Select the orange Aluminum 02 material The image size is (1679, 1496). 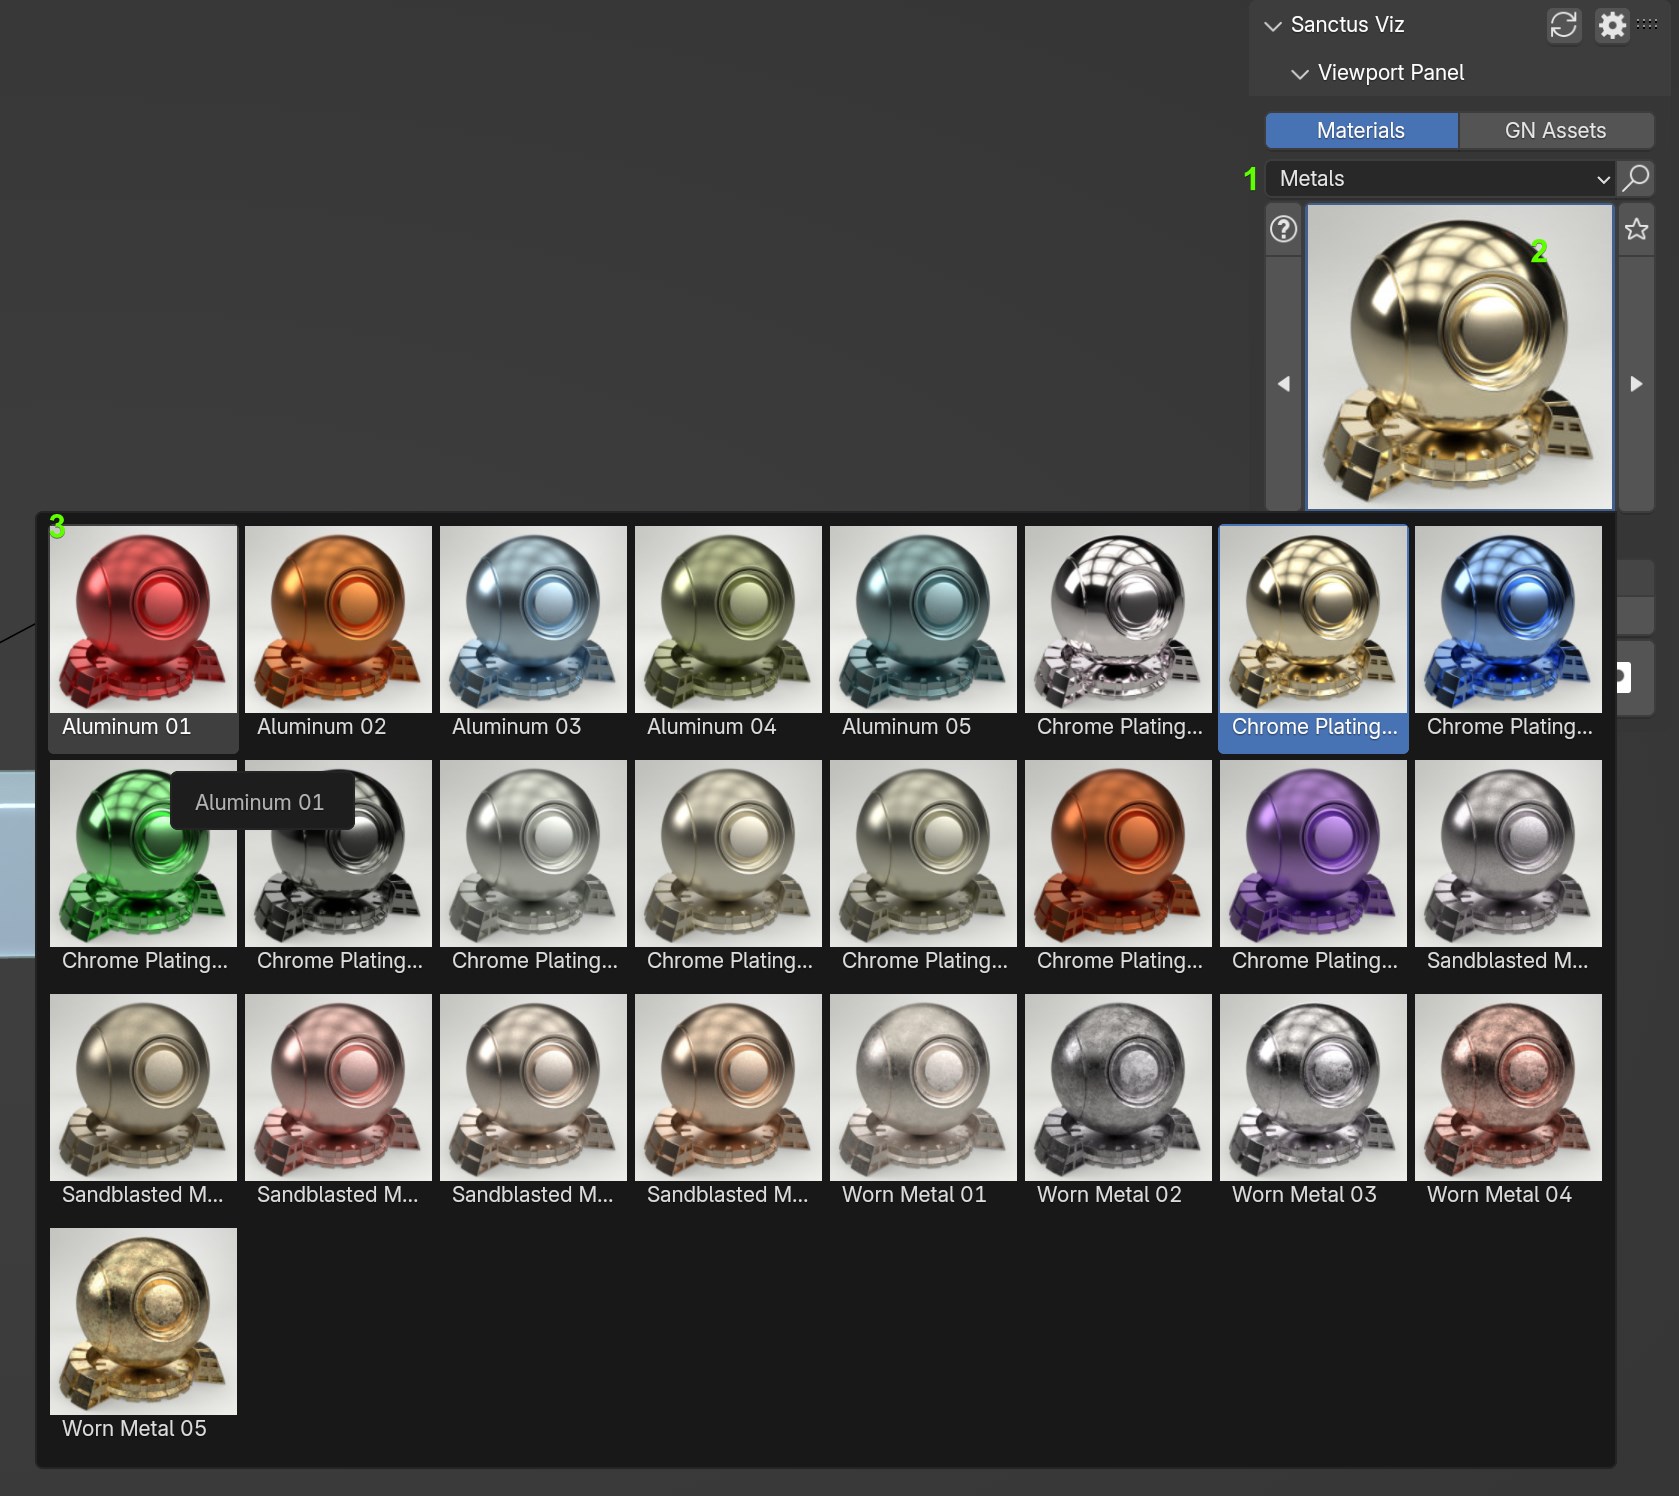(x=338, y=620)
